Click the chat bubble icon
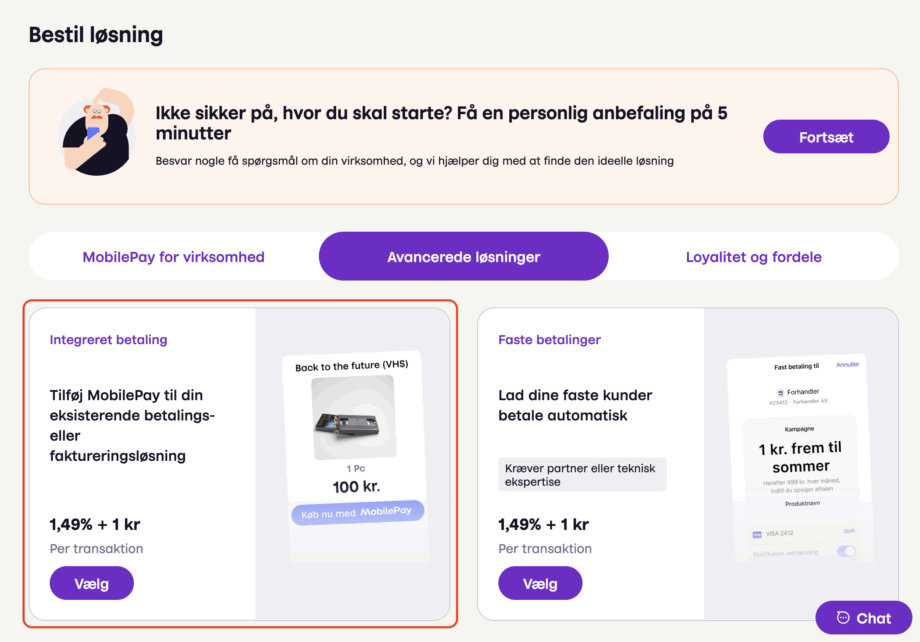This screenshot has width=920, height=642. pyautogui.click(x=843, y=618)
